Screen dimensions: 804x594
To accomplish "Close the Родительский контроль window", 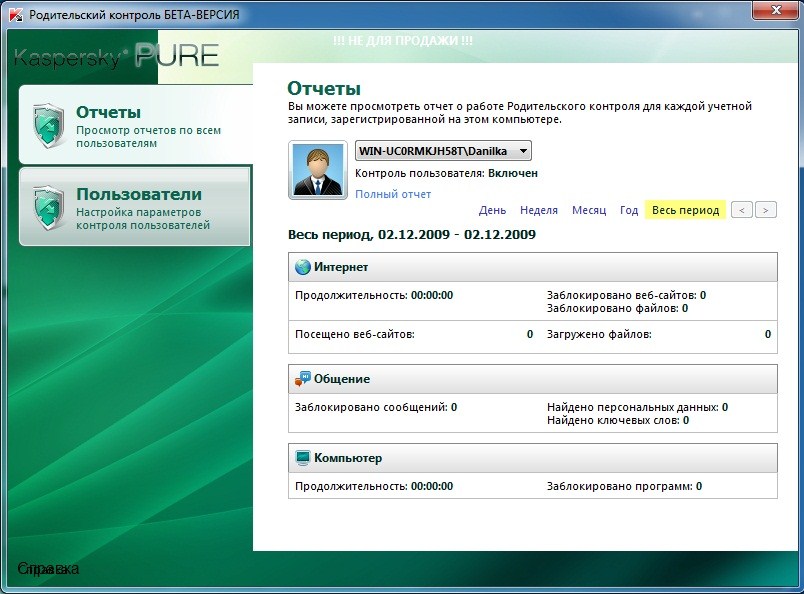I will (776, 9).
